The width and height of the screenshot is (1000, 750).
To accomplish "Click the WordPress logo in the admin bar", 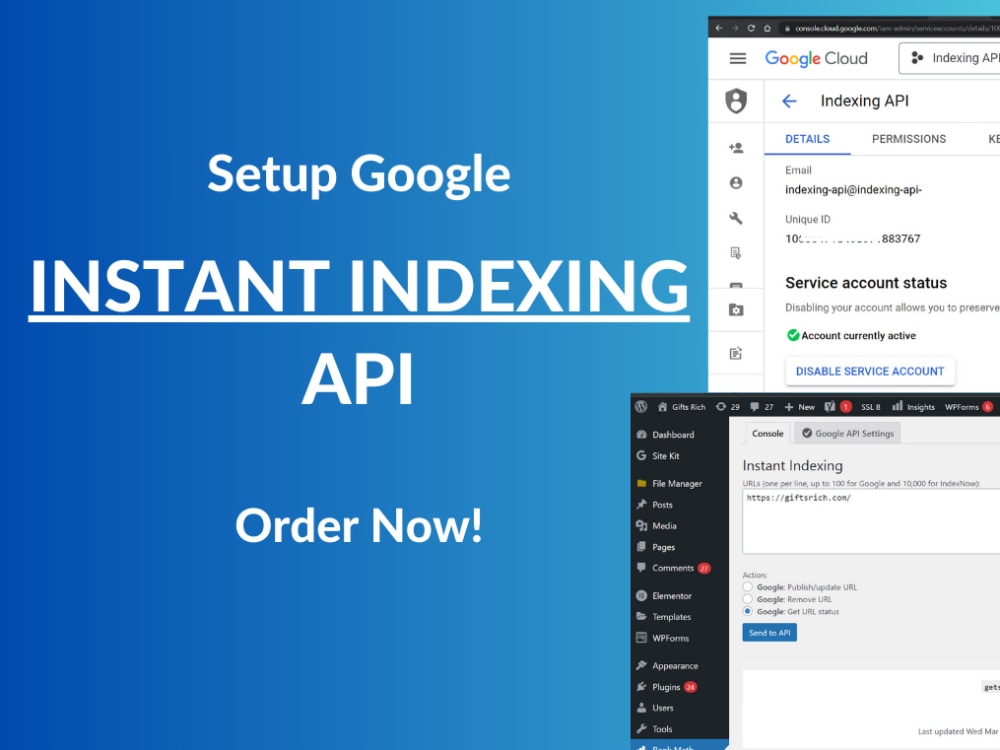I will [640, 407].
